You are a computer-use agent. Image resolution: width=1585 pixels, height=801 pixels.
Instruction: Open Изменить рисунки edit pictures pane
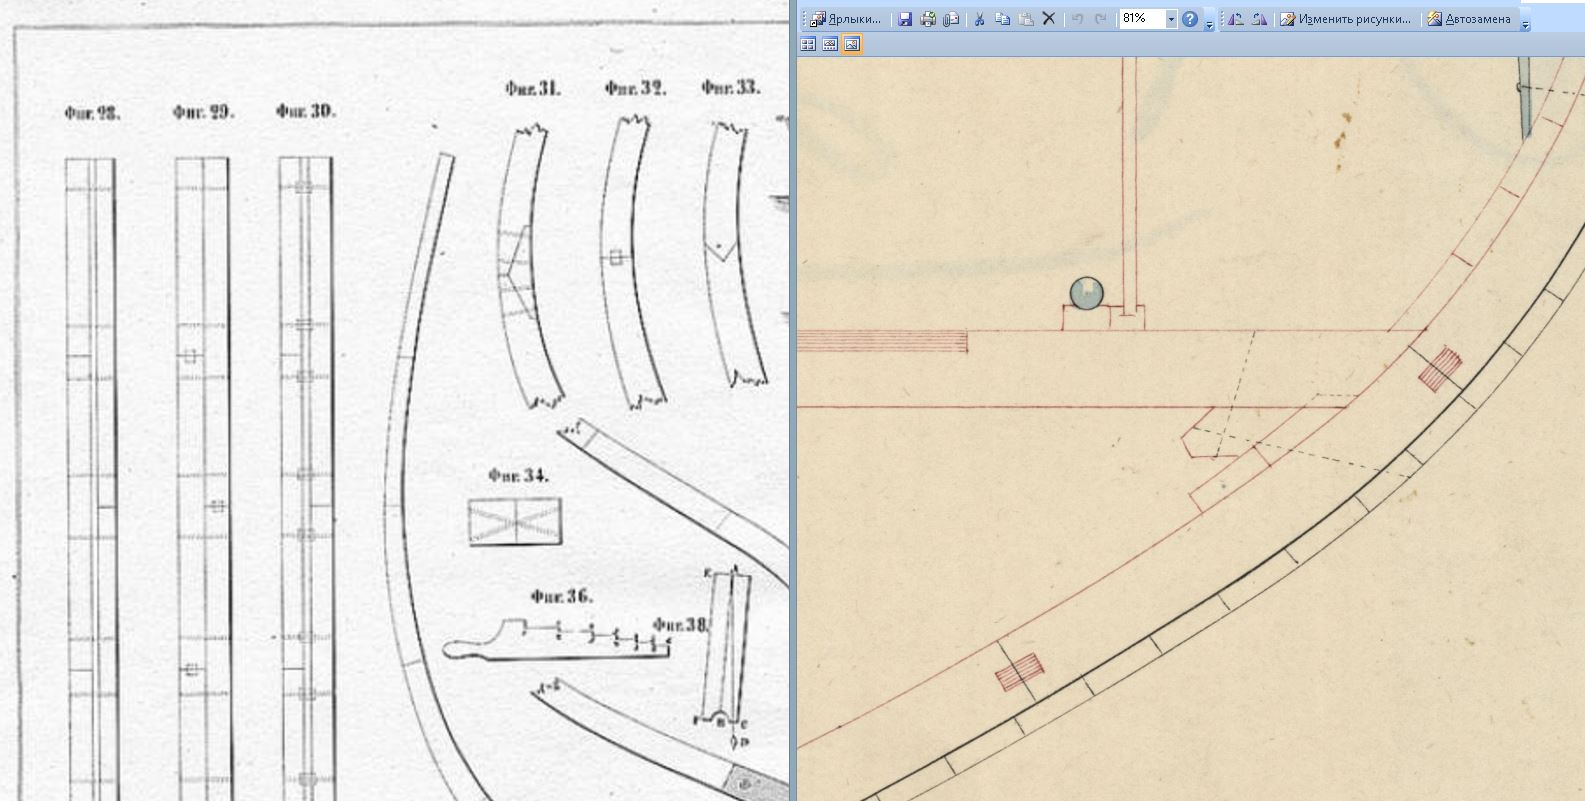point(1347,19)
